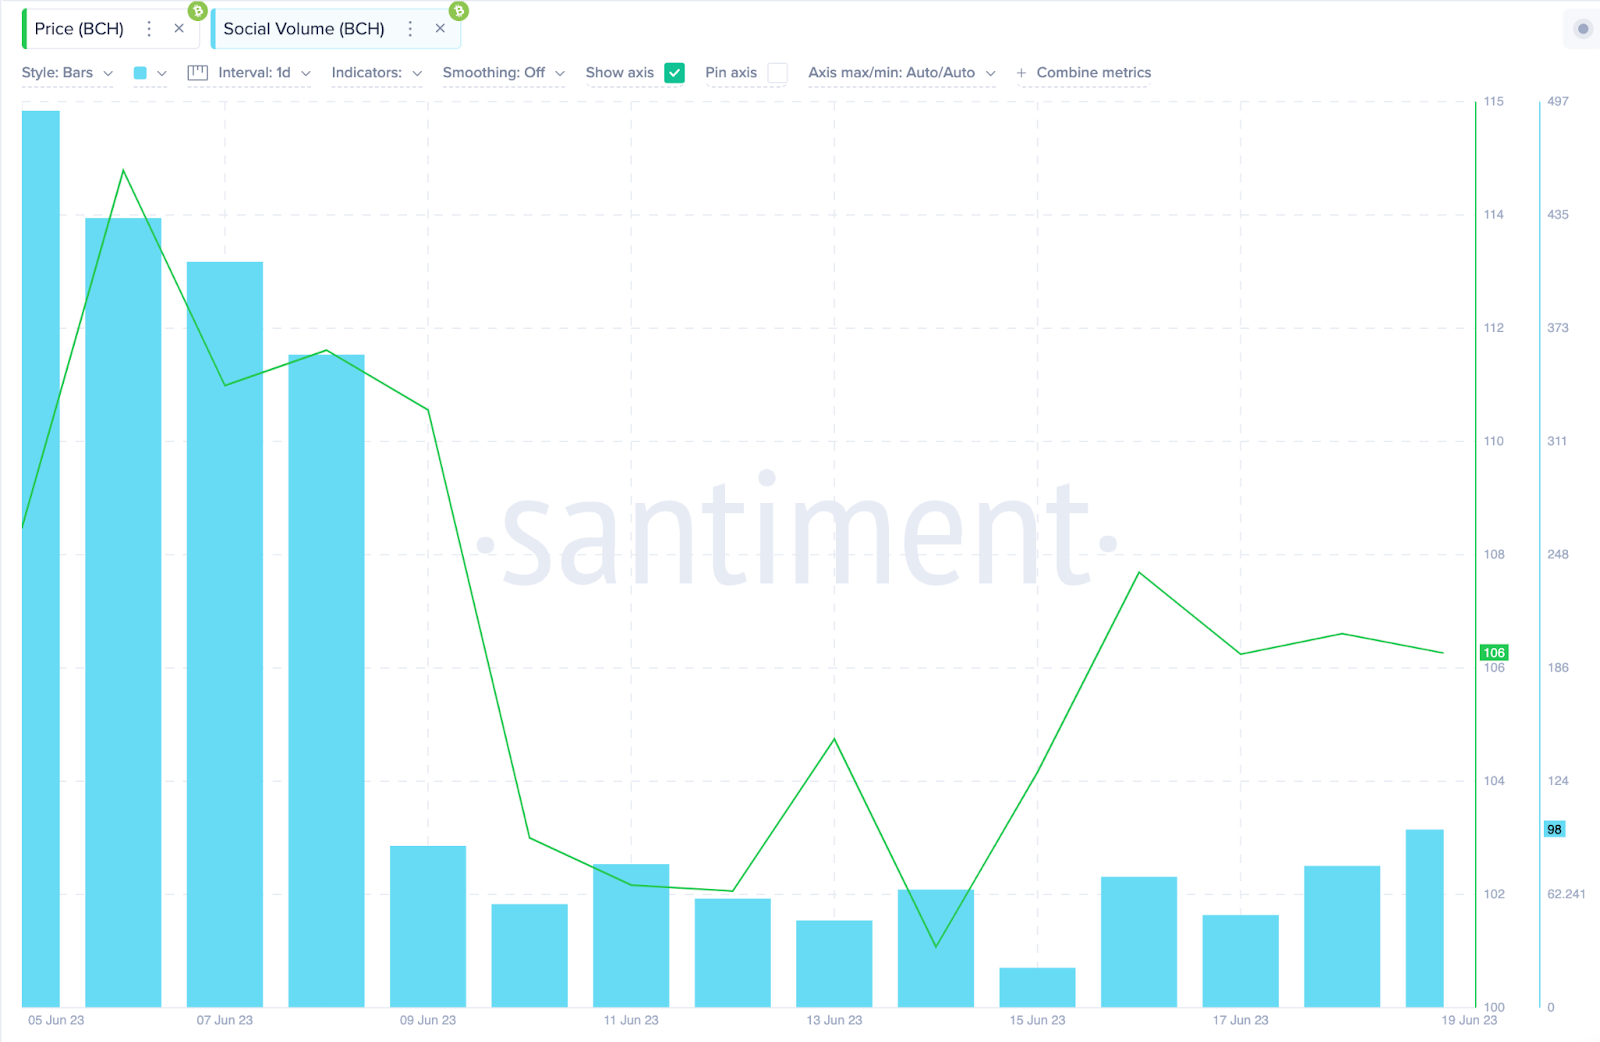Uncheck the Show axis checkbox

click(x=675, y=73)
